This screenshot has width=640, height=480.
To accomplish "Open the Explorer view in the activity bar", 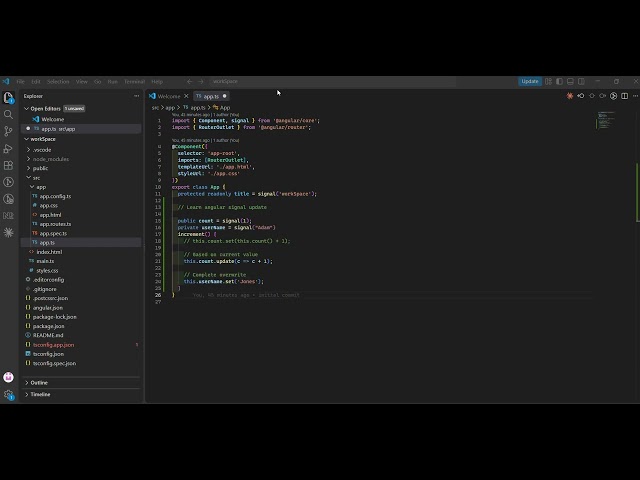I will tap(8, 98).
